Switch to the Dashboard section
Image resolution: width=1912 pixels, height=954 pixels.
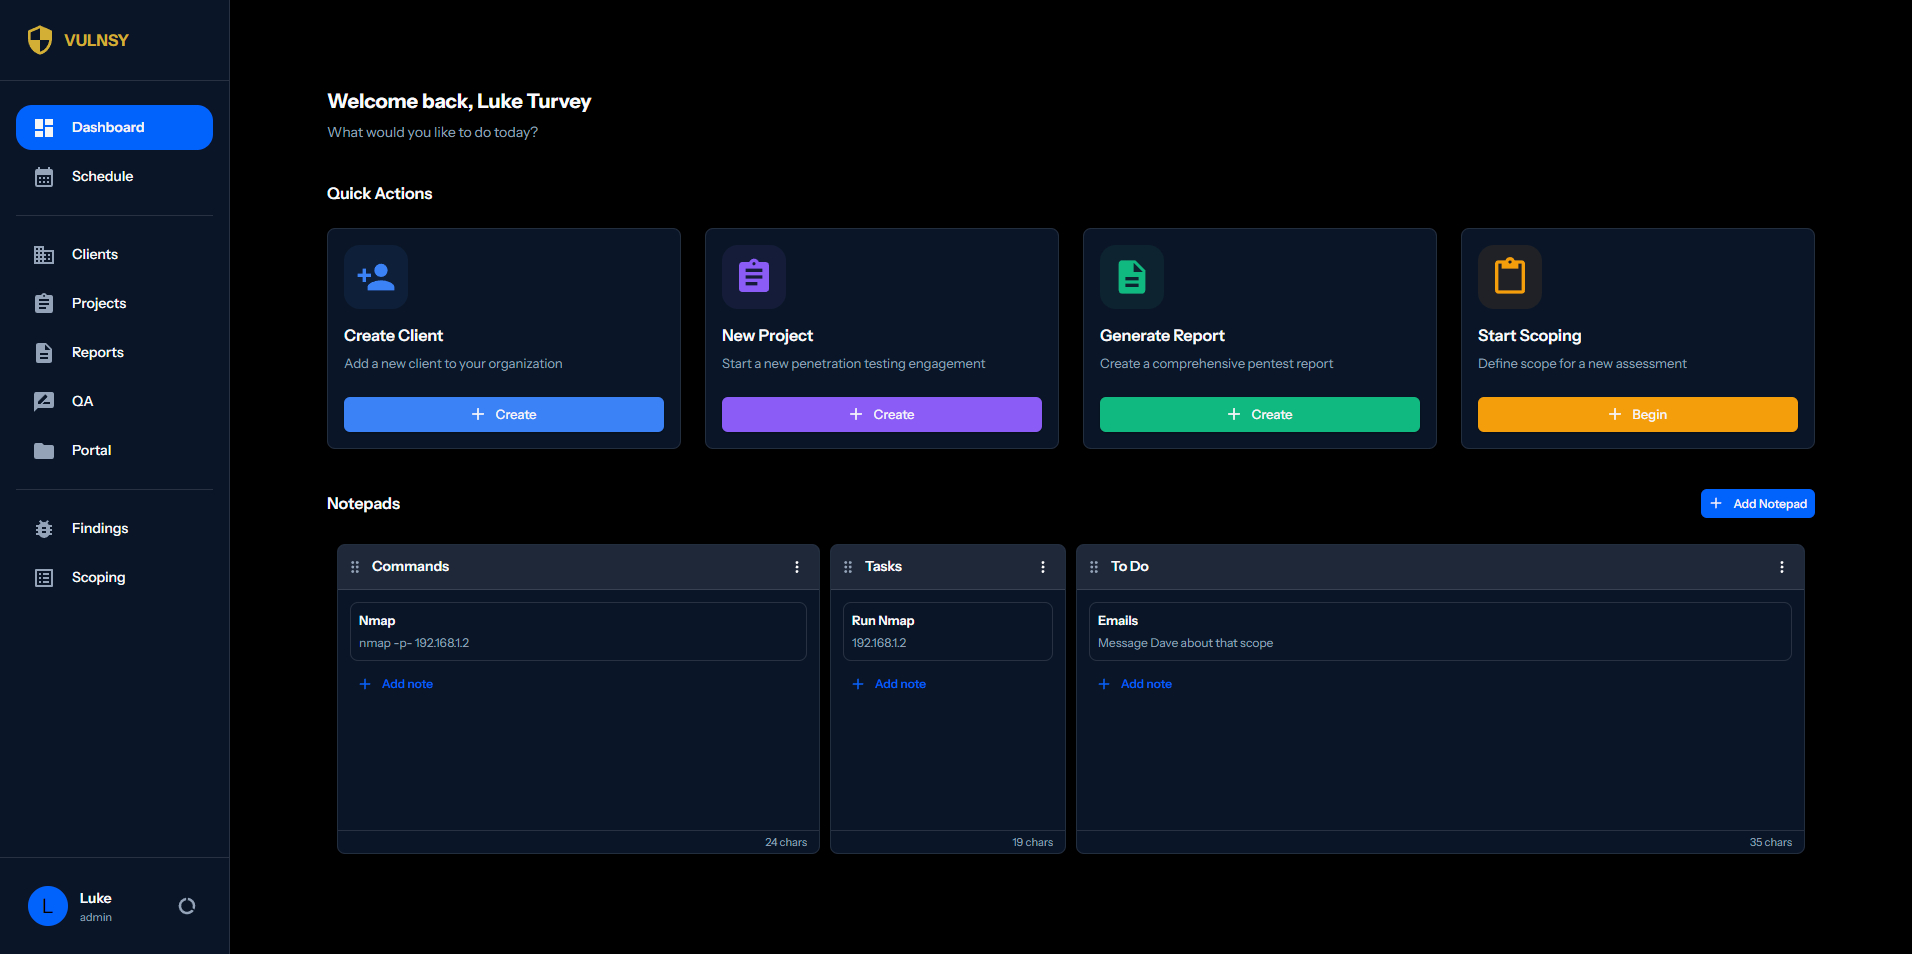[108, 127]
